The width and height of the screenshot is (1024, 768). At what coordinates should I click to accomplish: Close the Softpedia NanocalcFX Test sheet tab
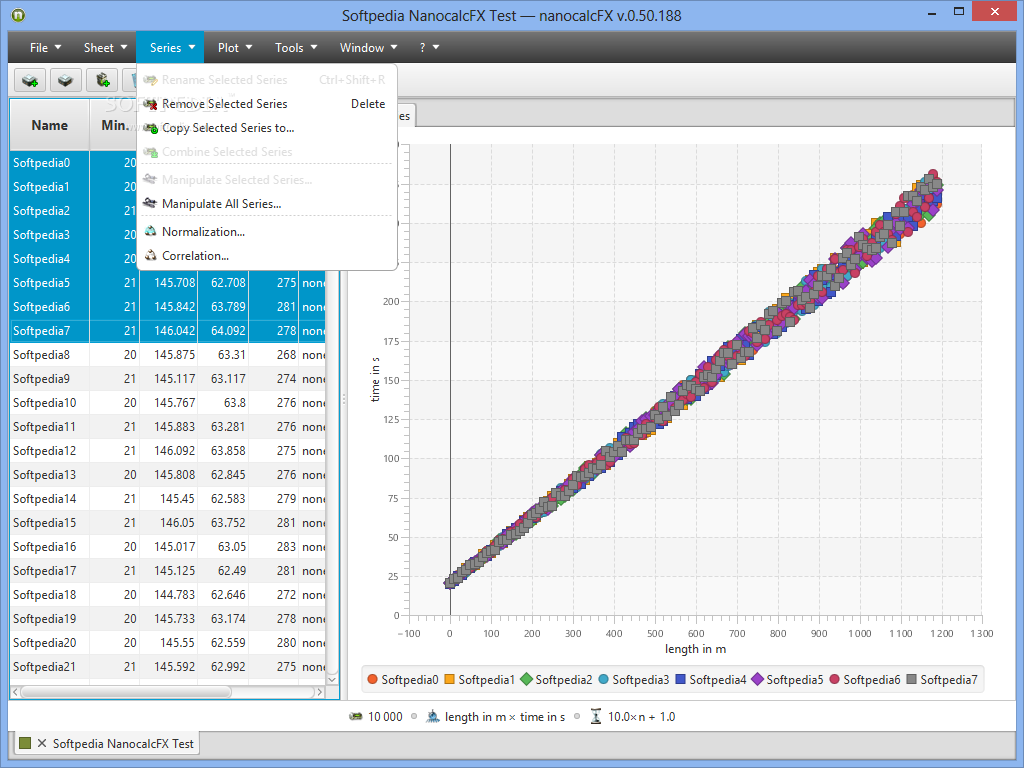click(42, 743)
